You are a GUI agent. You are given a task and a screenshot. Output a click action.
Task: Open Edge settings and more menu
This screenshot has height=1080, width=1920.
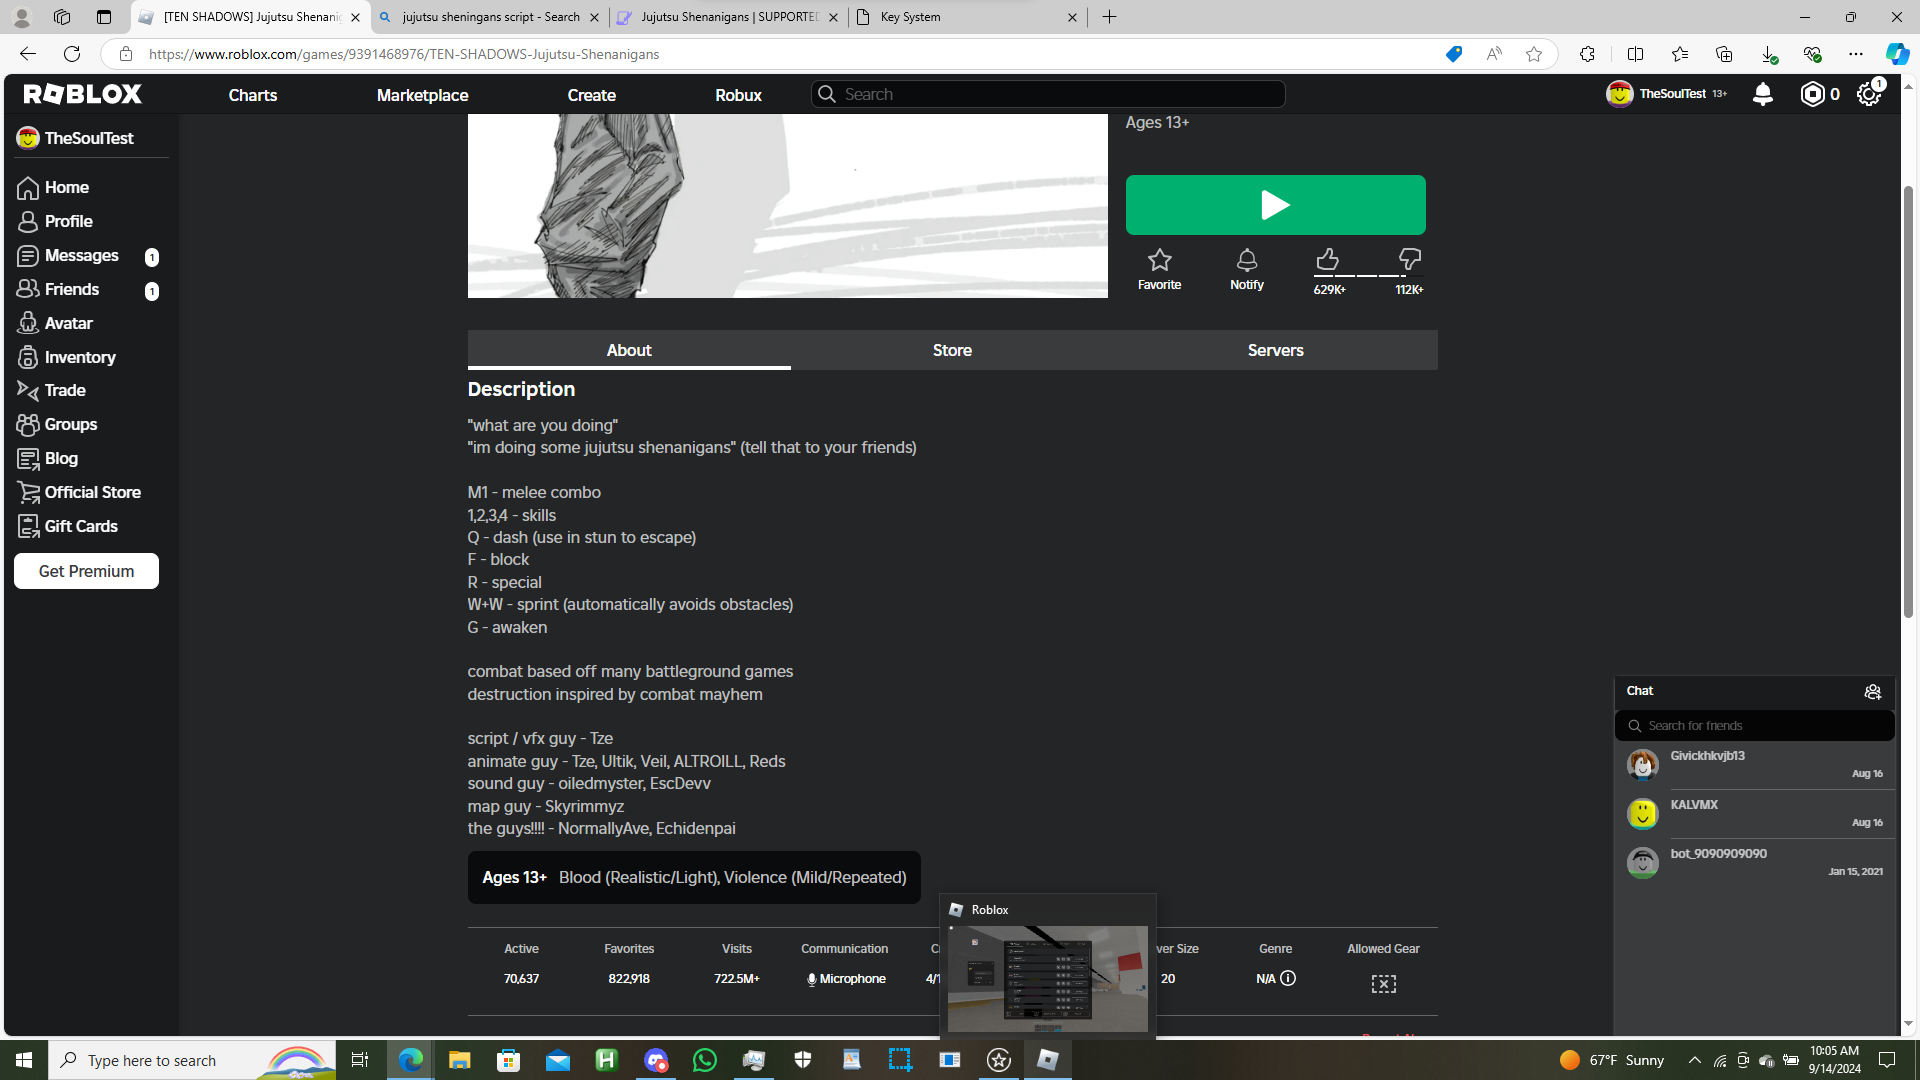point(1855,54)
